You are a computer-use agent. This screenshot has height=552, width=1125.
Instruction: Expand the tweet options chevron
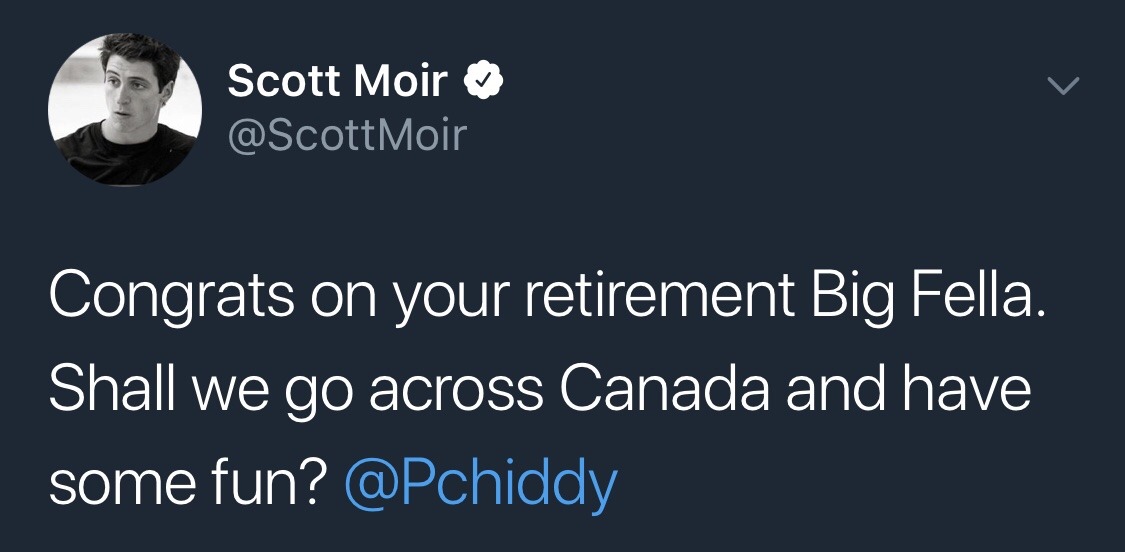click(1065, 89)
